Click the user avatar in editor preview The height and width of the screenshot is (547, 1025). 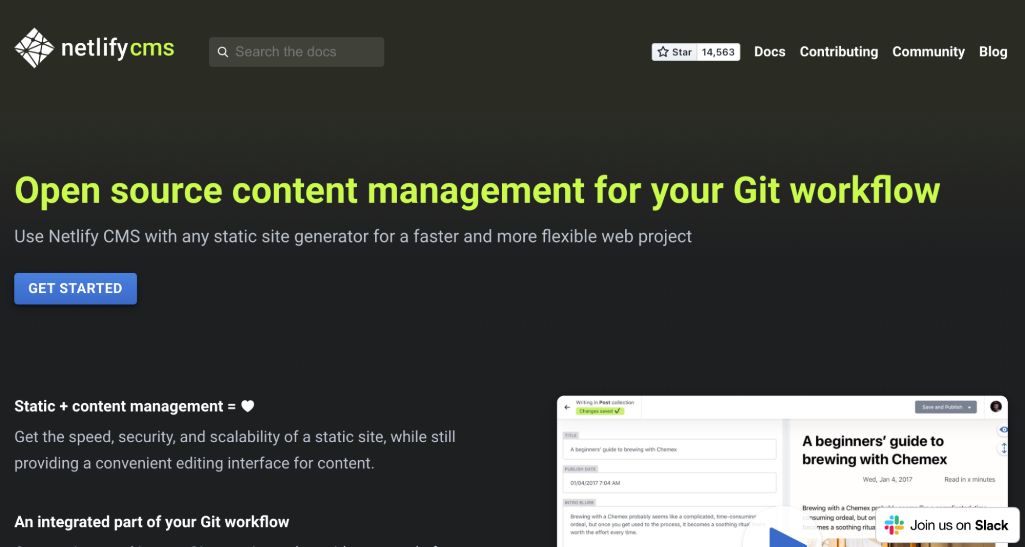coord(996,406)
